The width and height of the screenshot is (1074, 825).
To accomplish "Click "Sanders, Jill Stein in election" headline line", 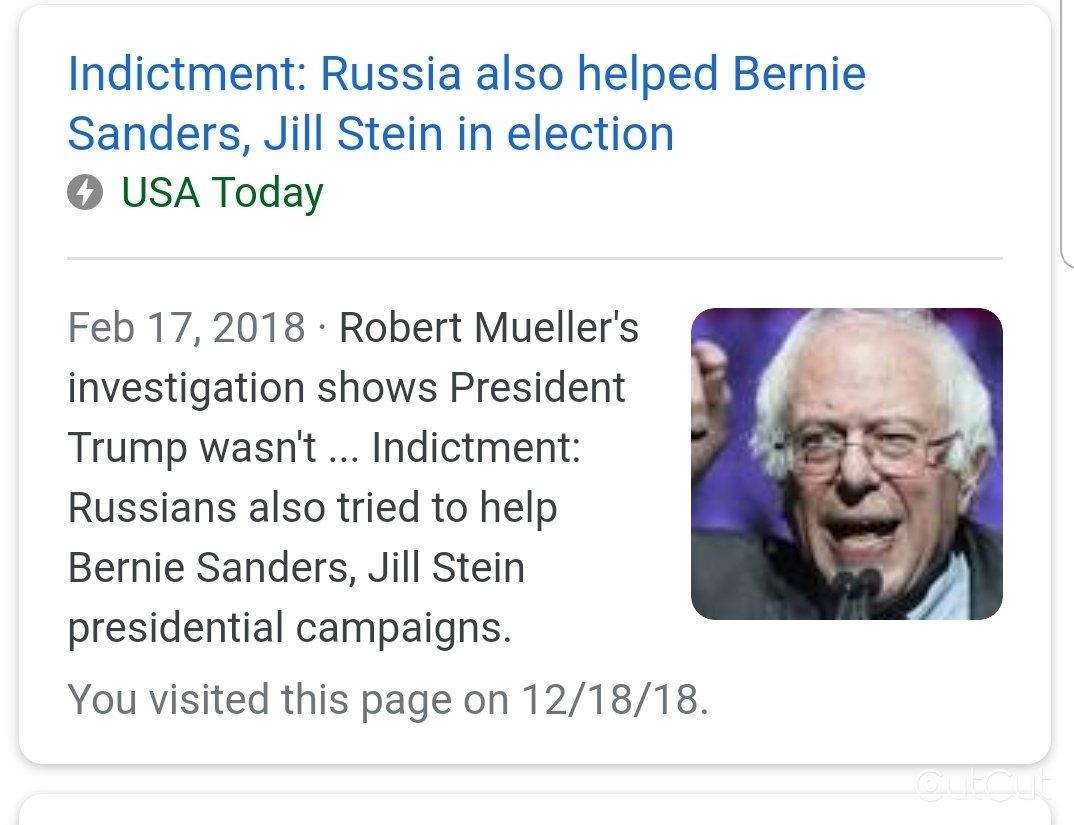I will 371,134.
